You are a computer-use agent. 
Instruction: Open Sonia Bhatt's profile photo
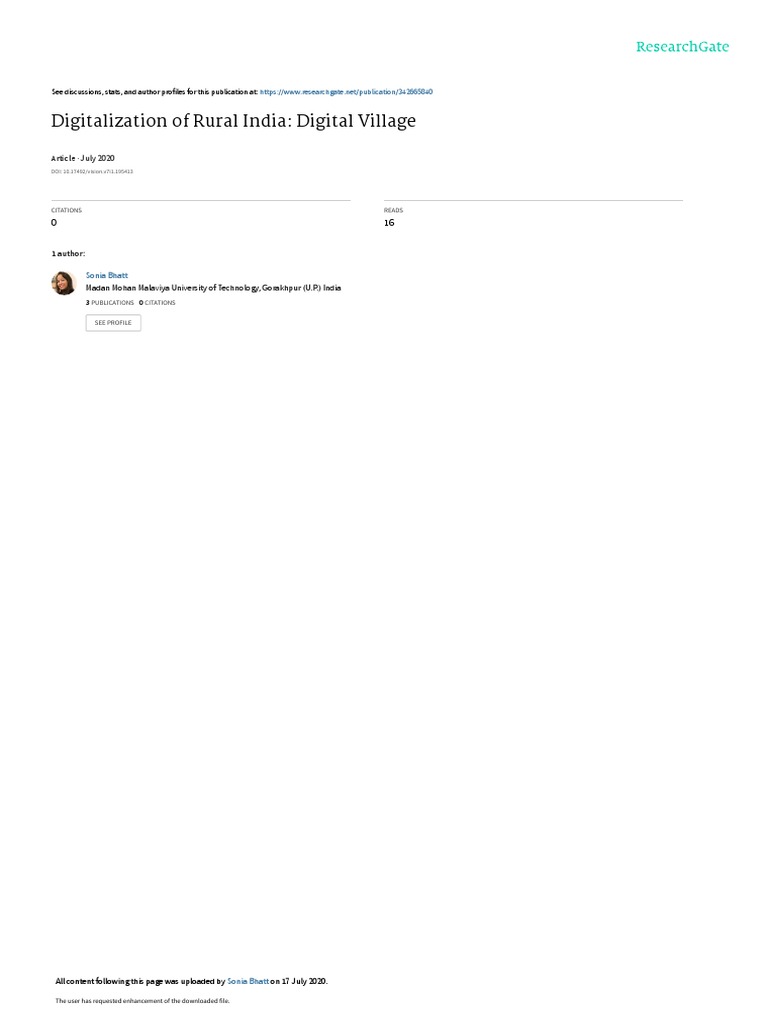click(x=64, y=283)
